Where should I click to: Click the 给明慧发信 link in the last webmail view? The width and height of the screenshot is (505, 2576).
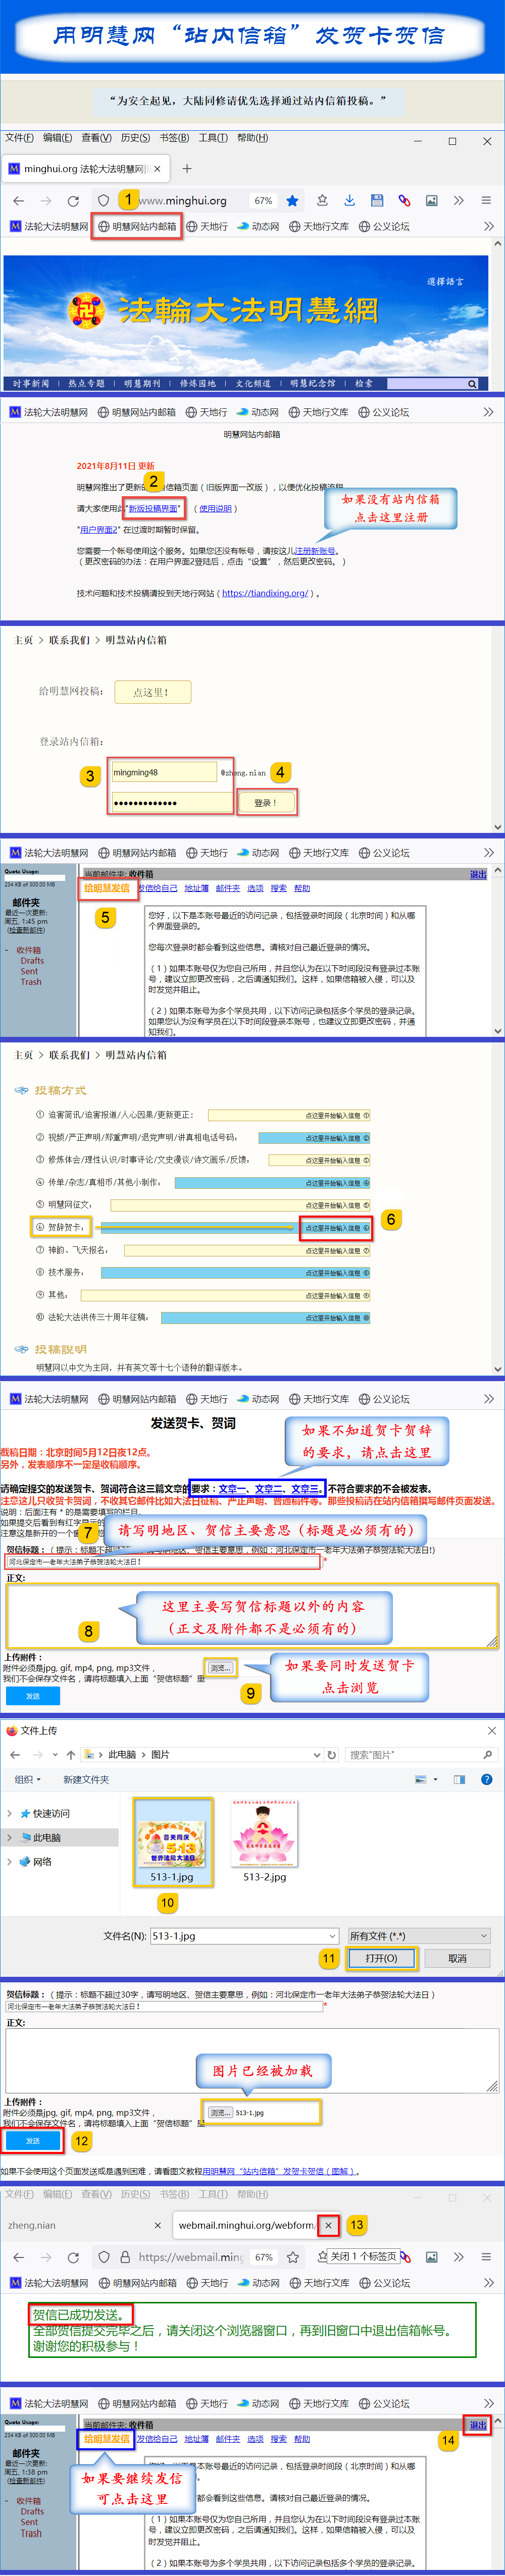(107, 2438)
